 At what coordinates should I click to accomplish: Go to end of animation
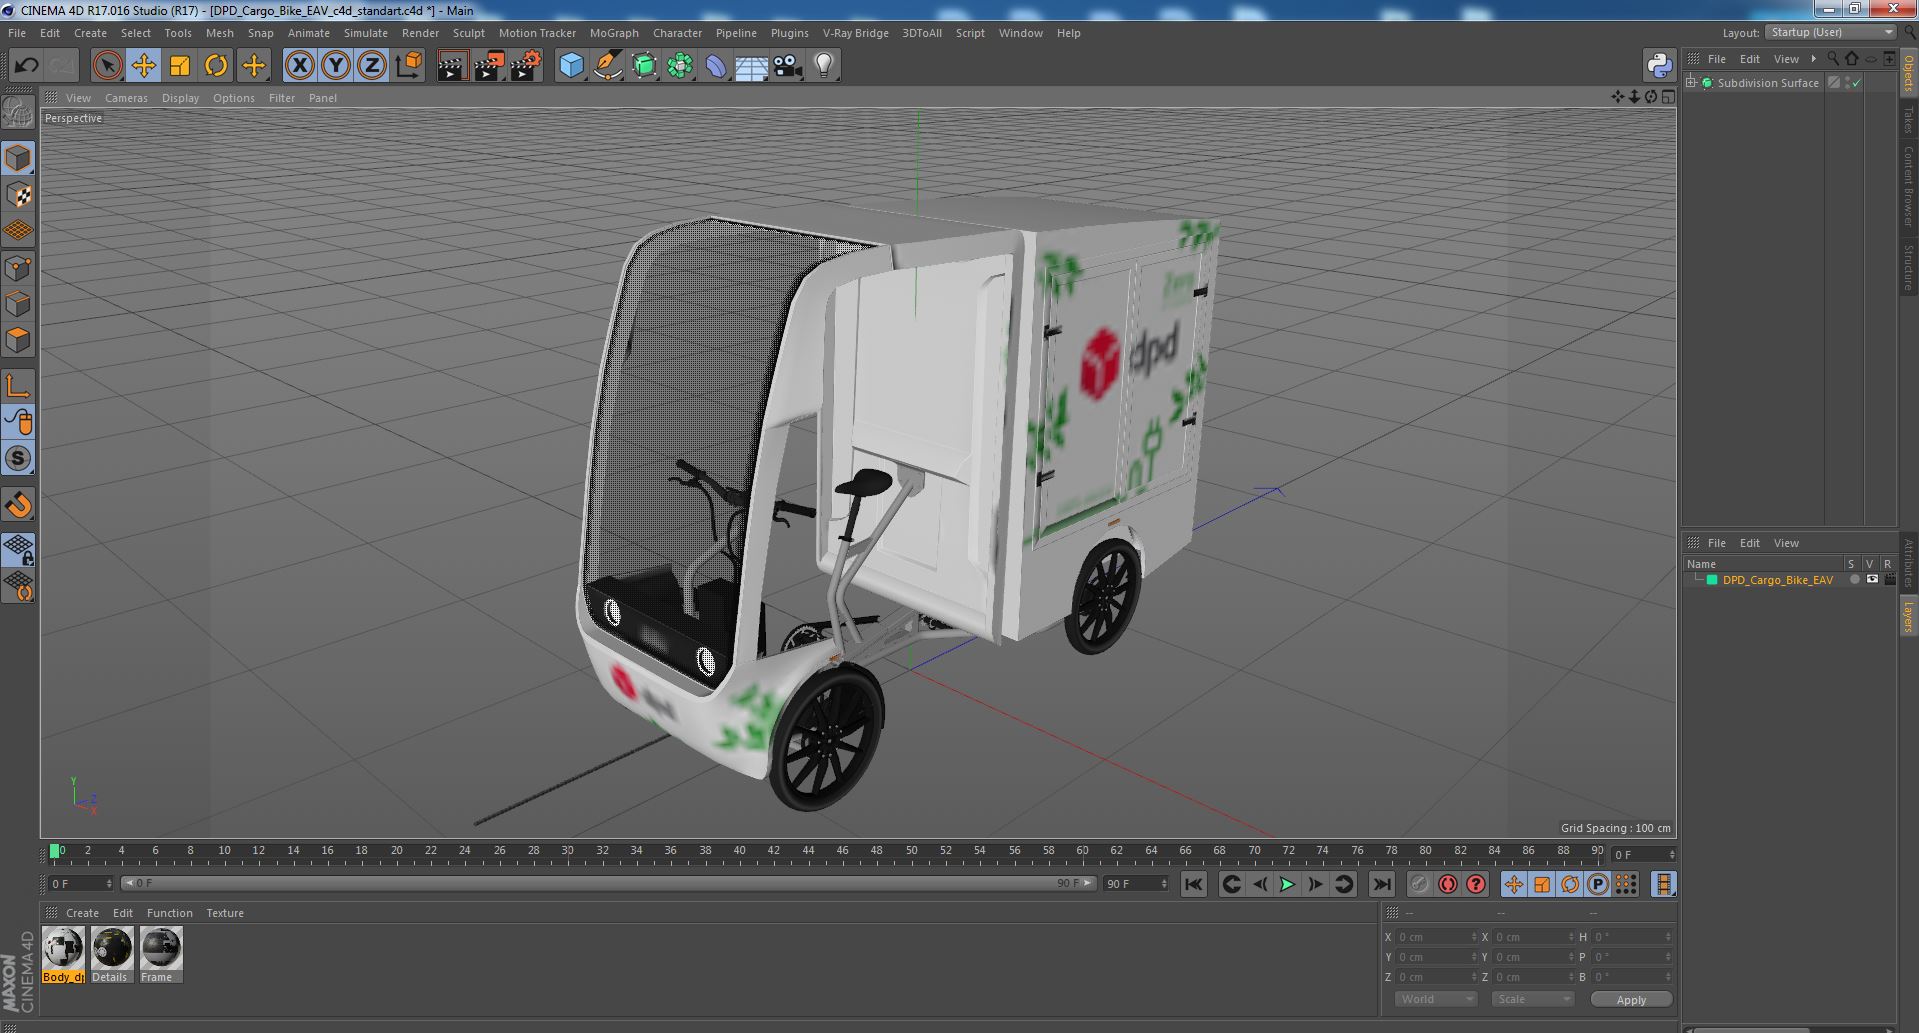point(1381,884)
